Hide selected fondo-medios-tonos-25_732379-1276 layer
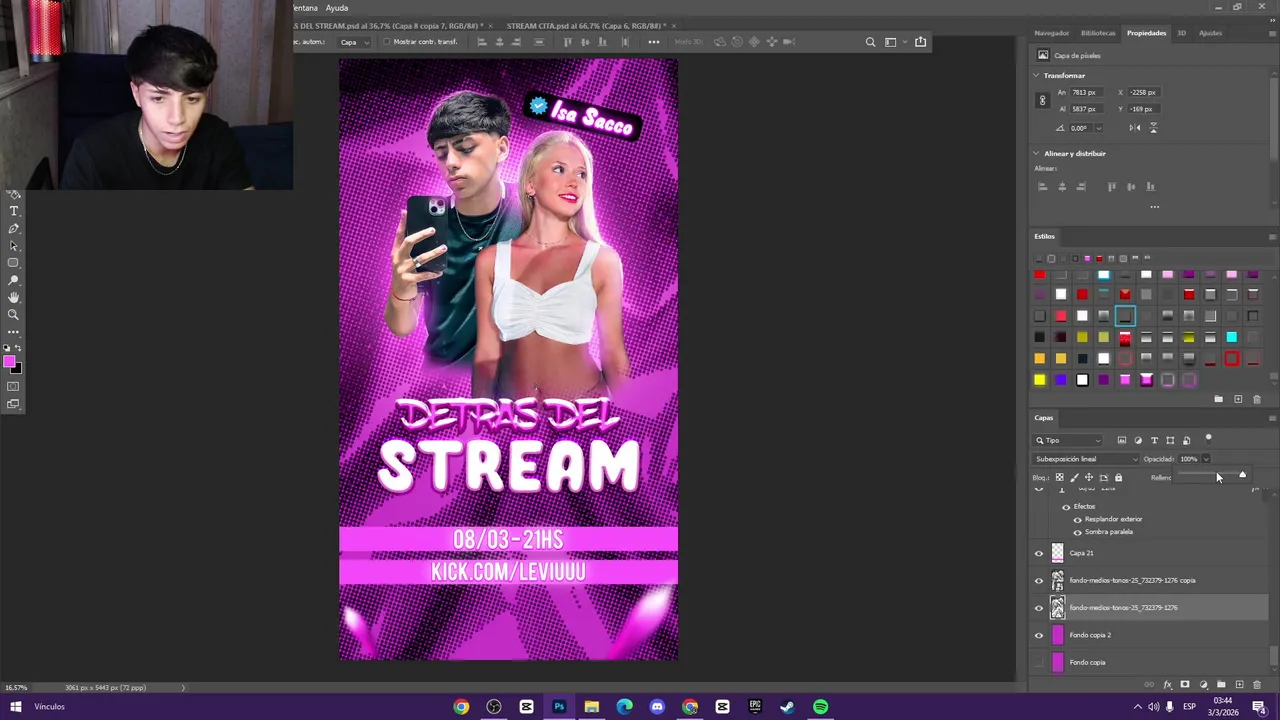 (1039, 608)
